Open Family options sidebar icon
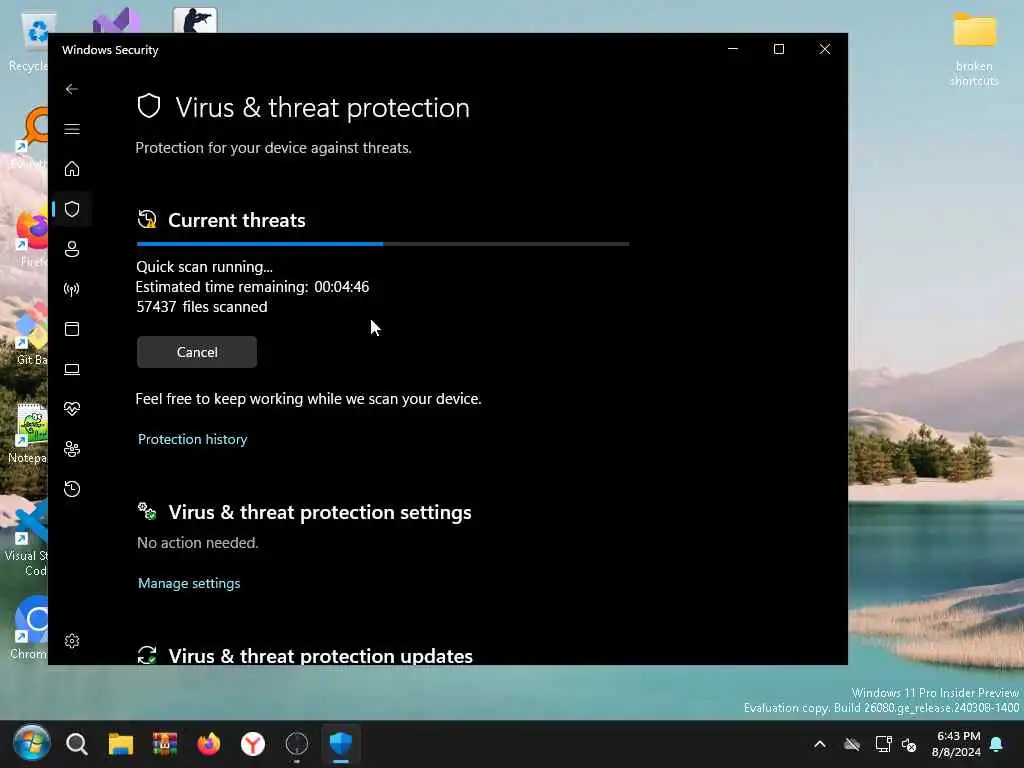 (x=72, y=449)
